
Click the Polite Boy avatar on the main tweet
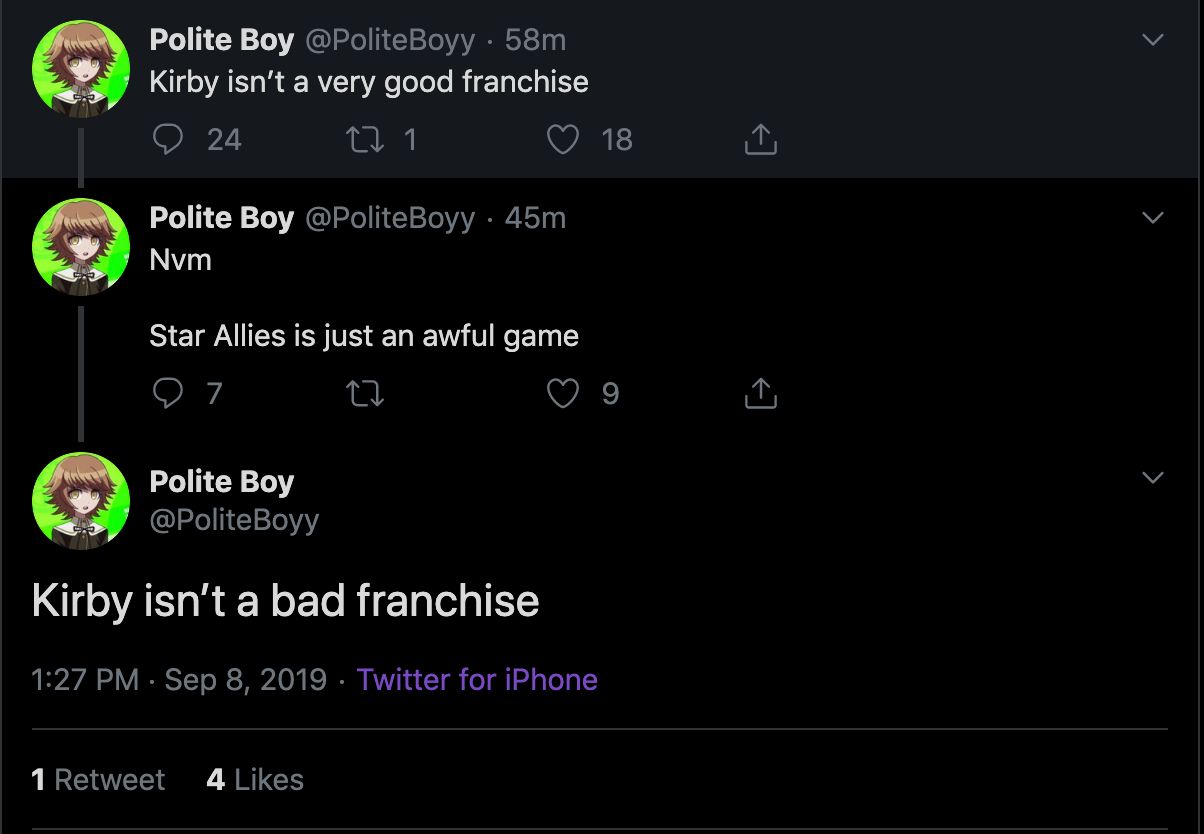tap(81, 501)
